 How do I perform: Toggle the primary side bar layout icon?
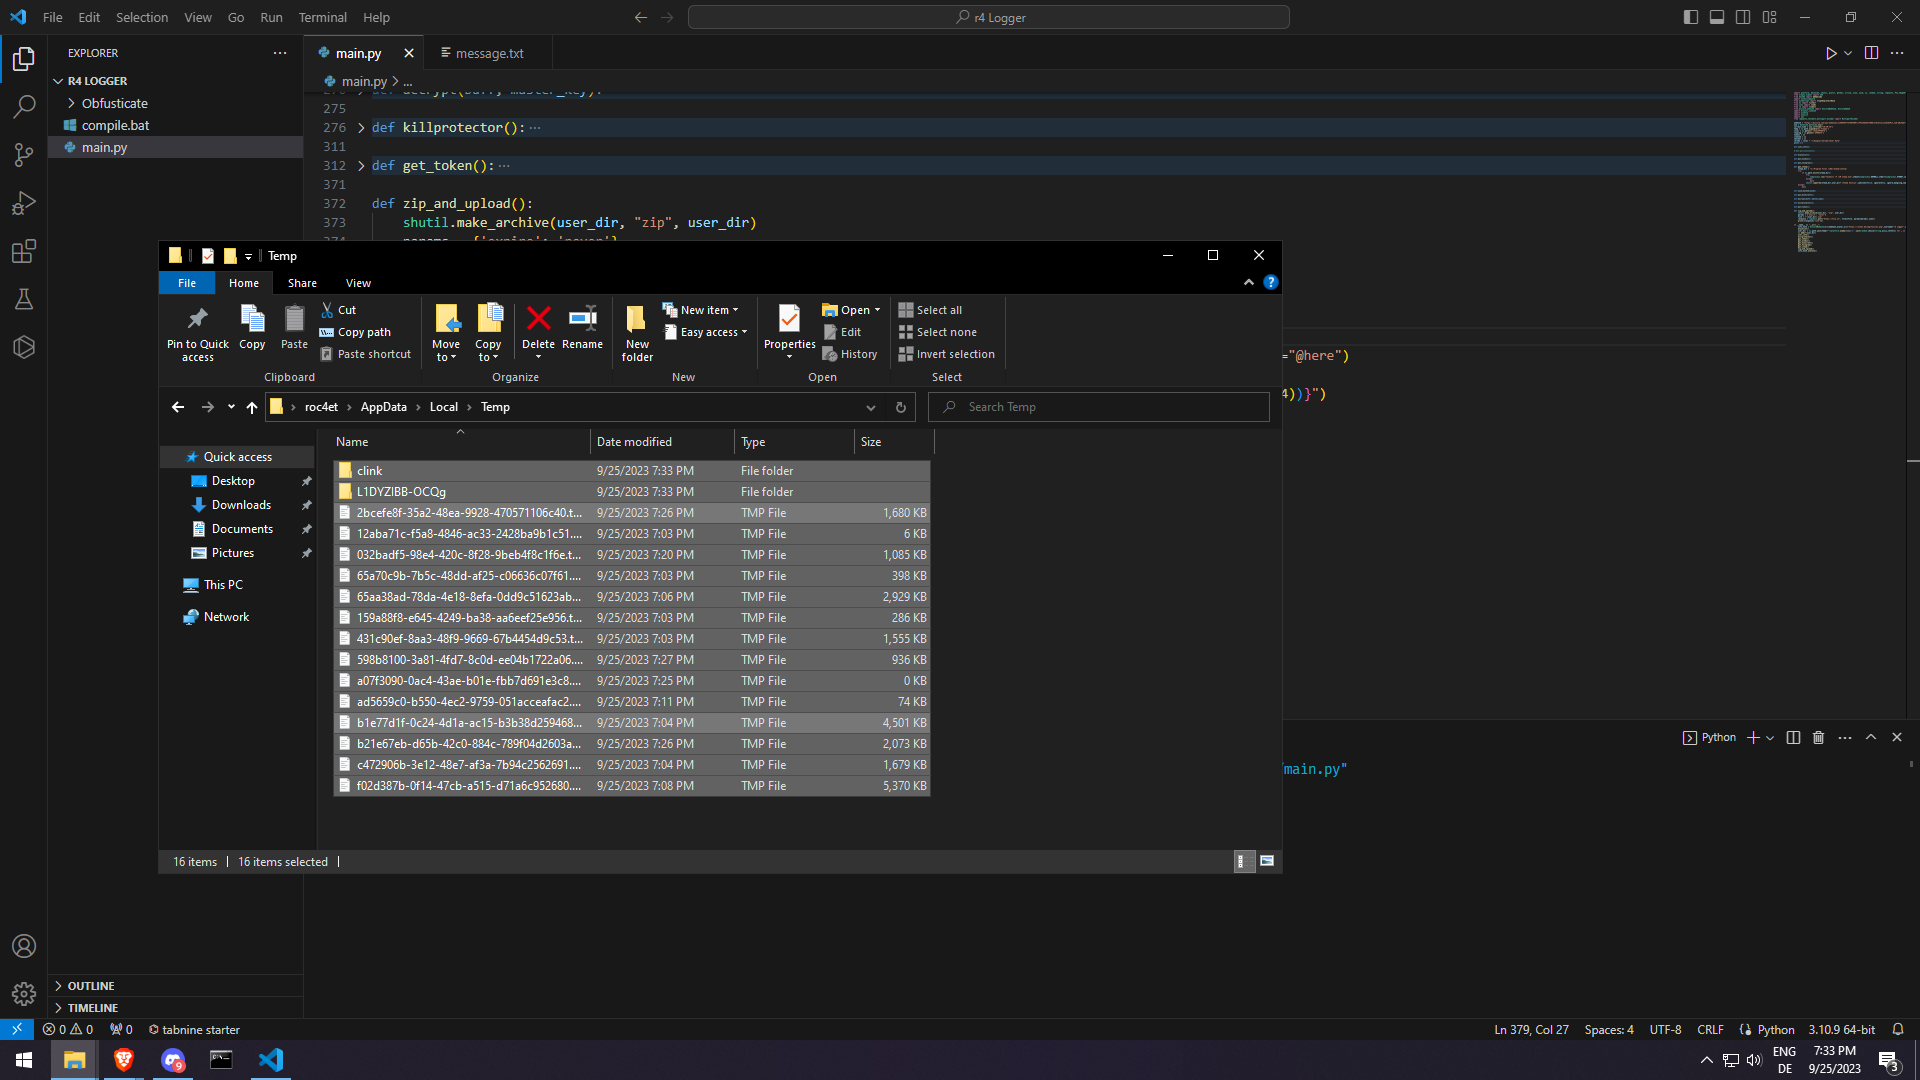(1690, 17)
